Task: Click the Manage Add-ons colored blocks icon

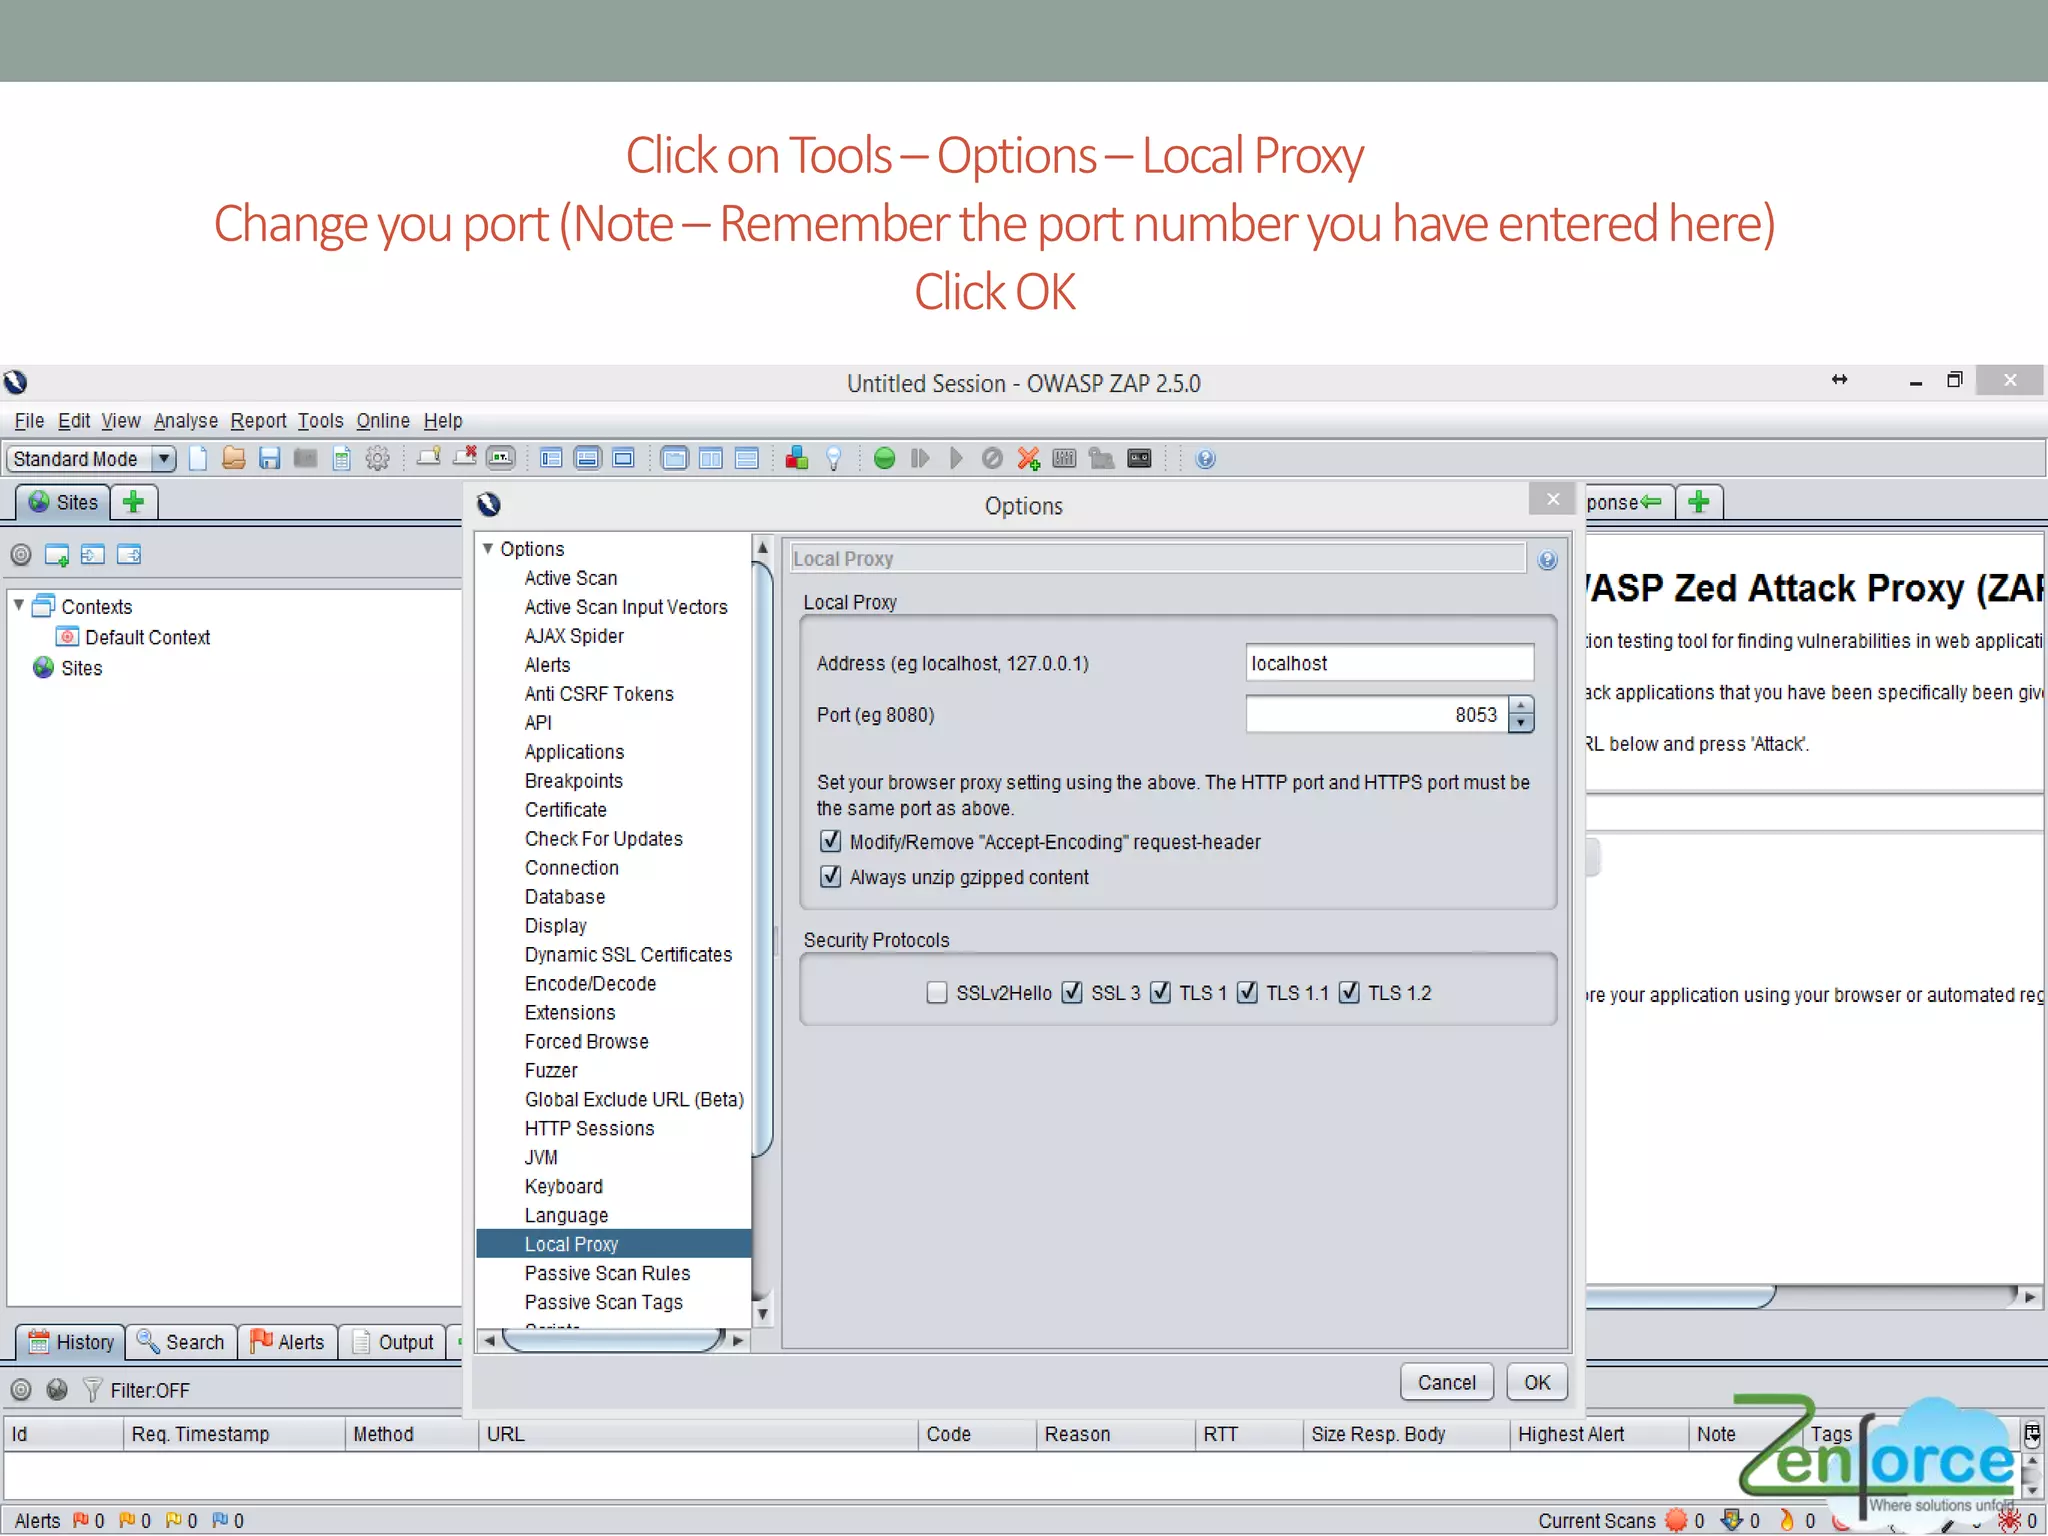Action: click(797, 458)
